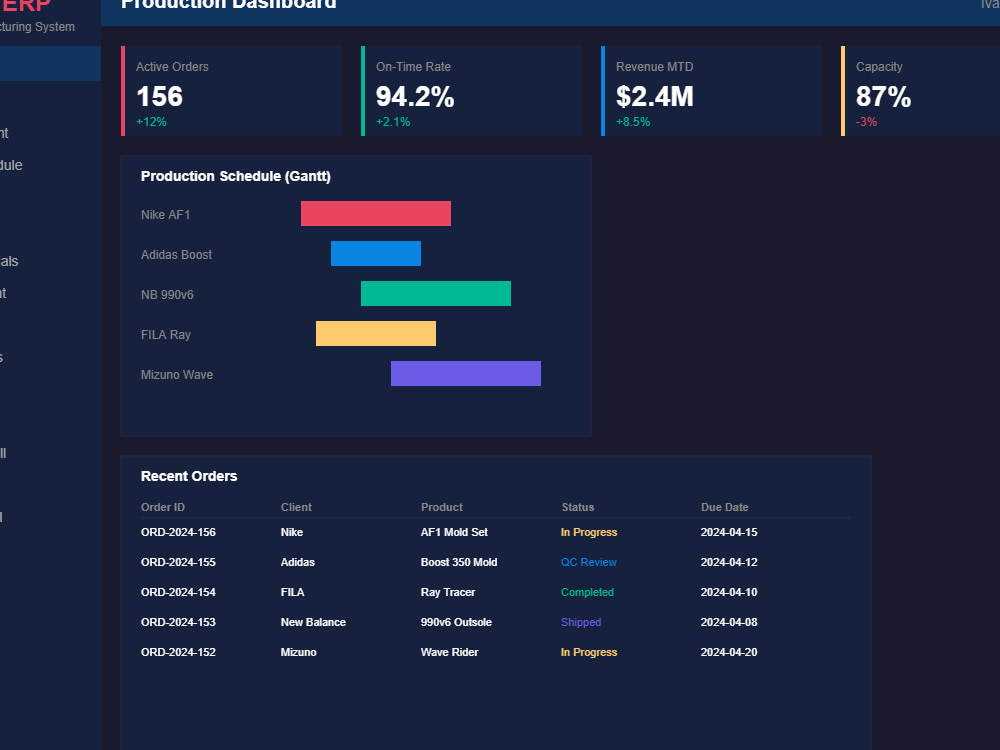Select the blue Adidas Boost Gantt bar
The height and width of the screenshot is (750, 1000).
pyautogui.click(x=376, y=253)
